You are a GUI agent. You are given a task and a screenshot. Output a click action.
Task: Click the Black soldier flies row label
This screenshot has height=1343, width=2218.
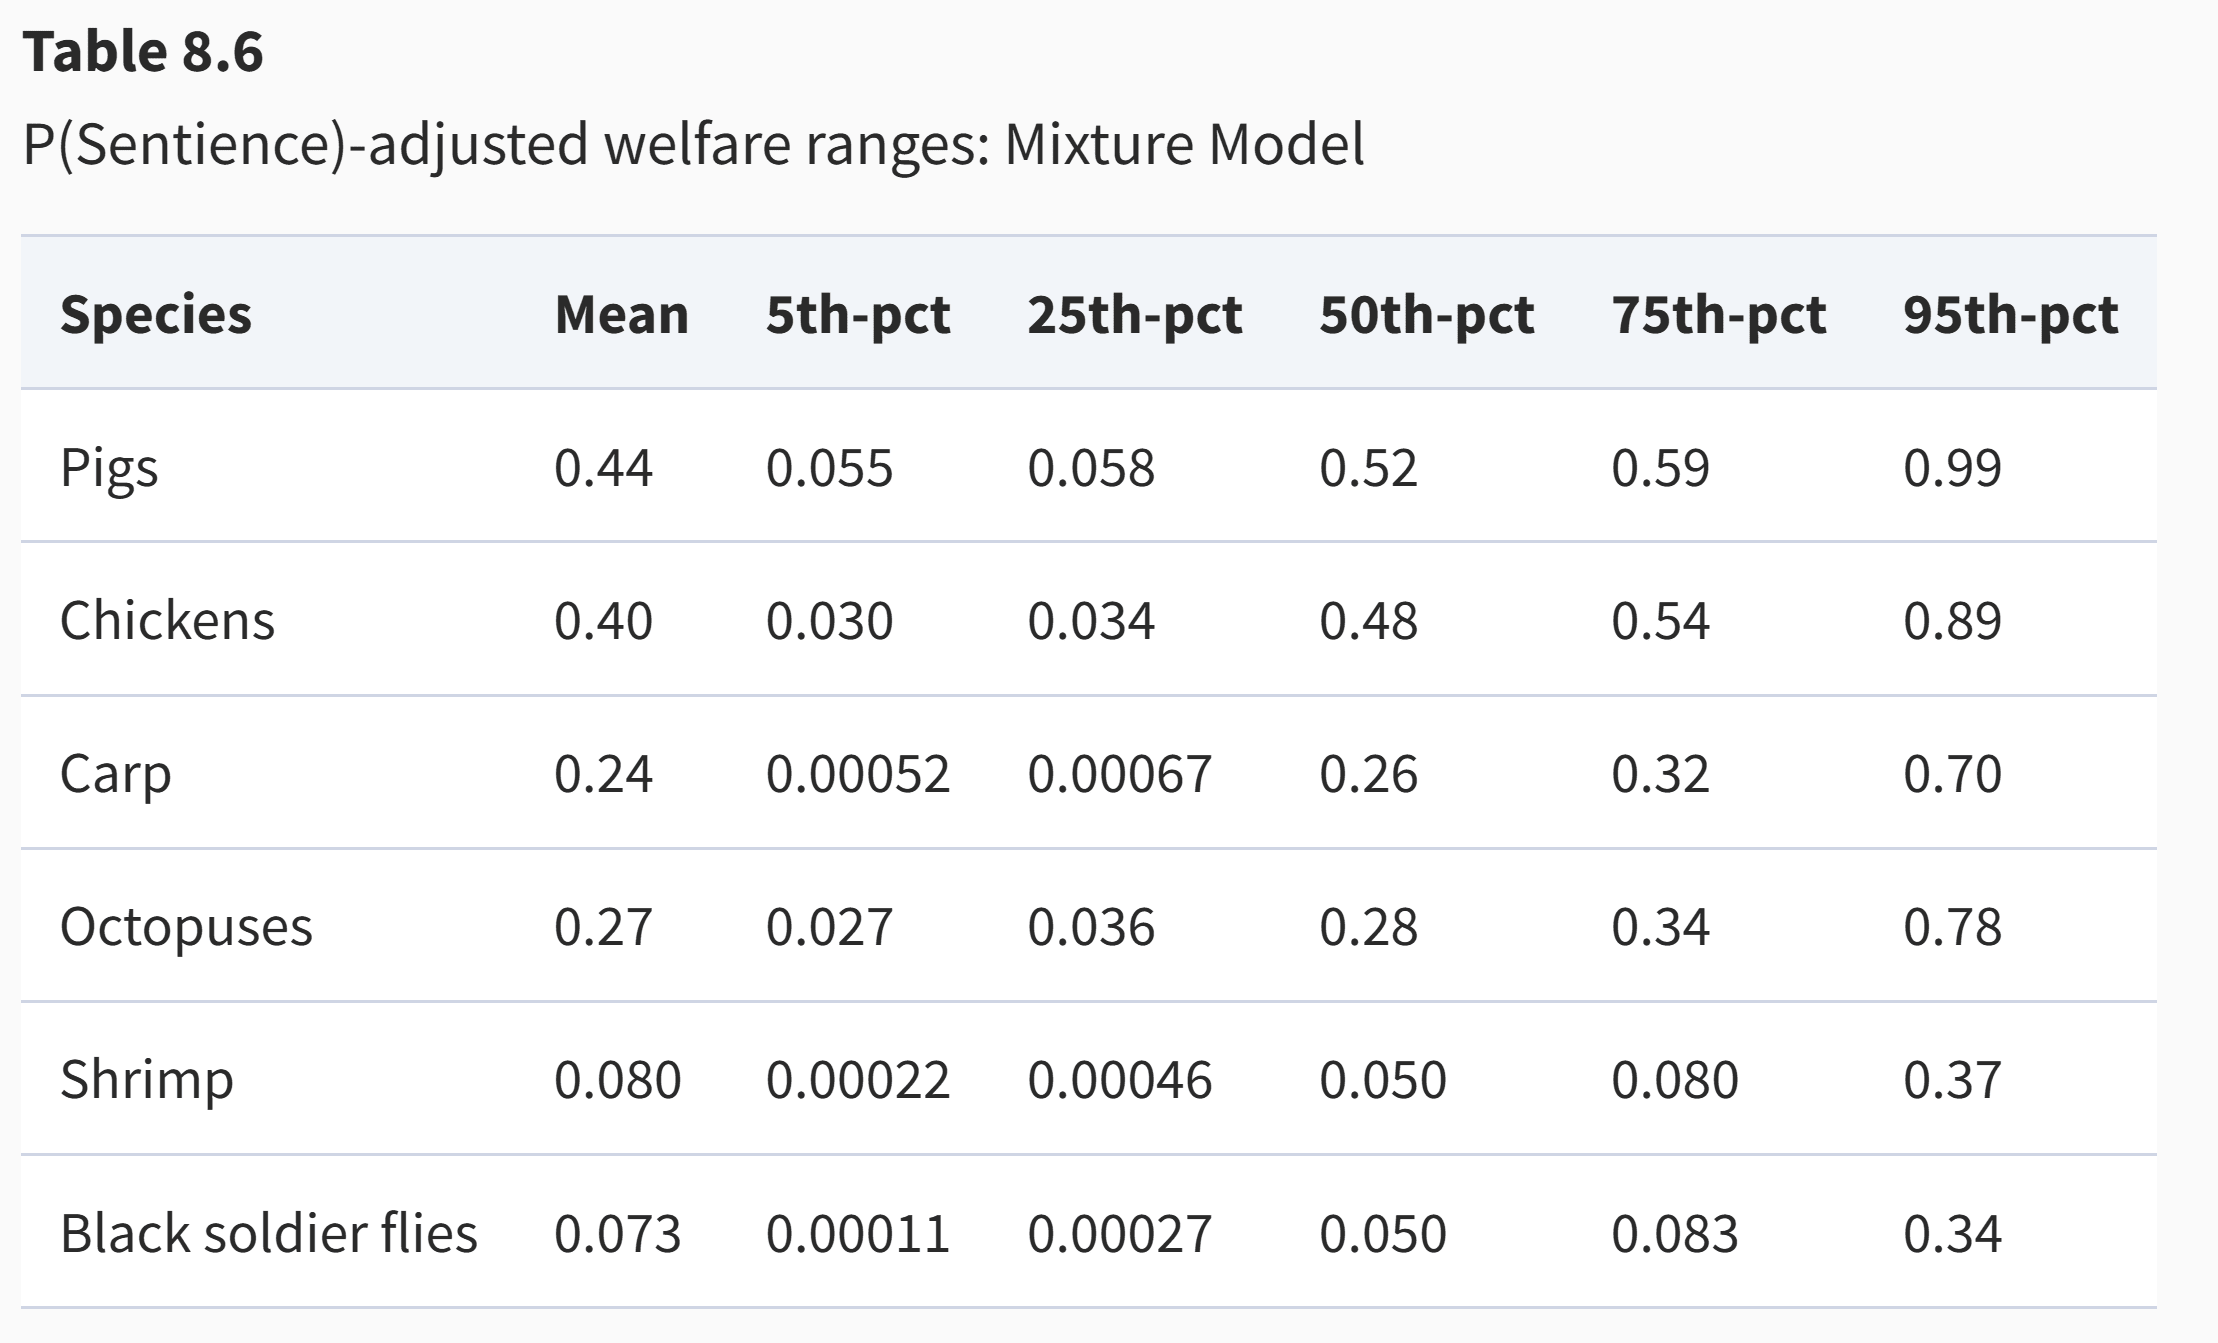pyautogui.click(x=269, y=1233)
